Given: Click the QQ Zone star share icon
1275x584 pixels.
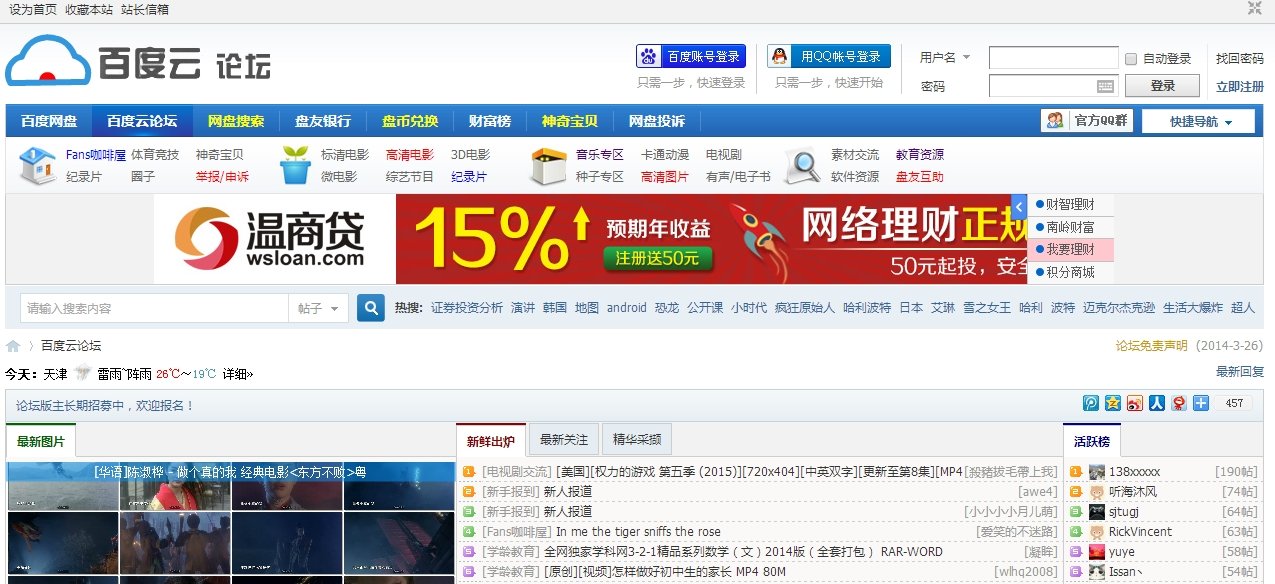Looking at the screenshot, I should click(1113, 403).
